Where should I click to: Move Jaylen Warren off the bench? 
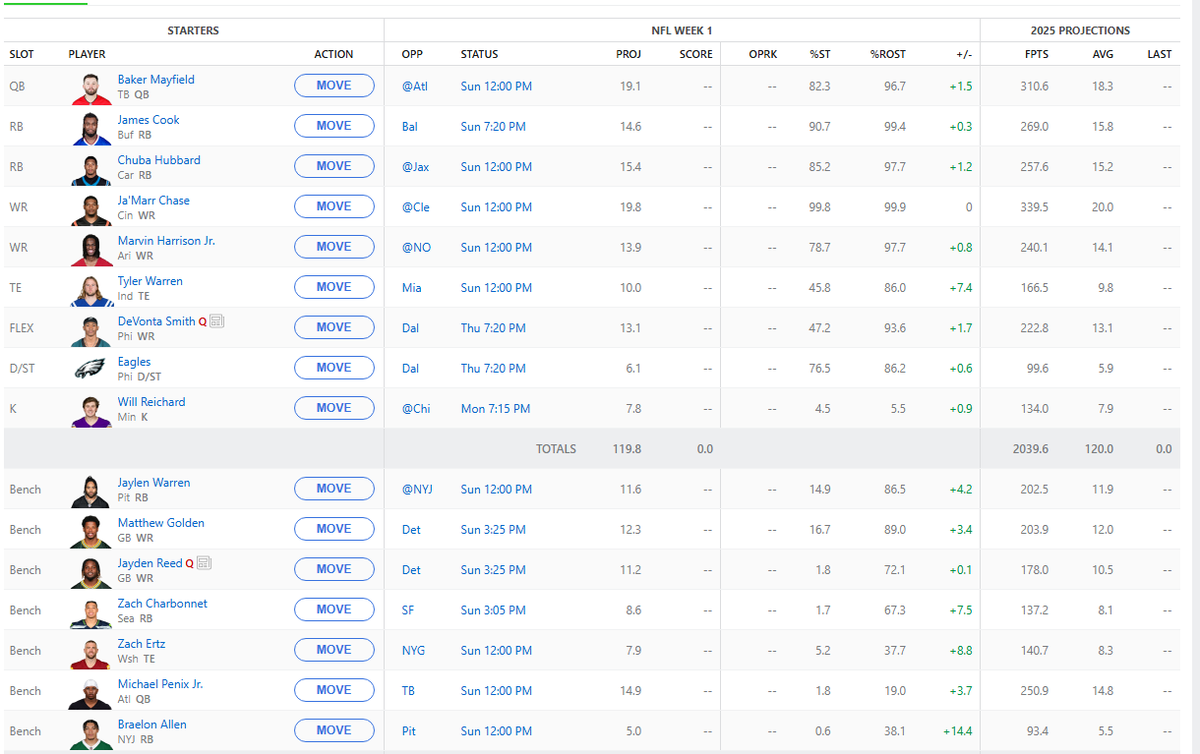point(334,489)
